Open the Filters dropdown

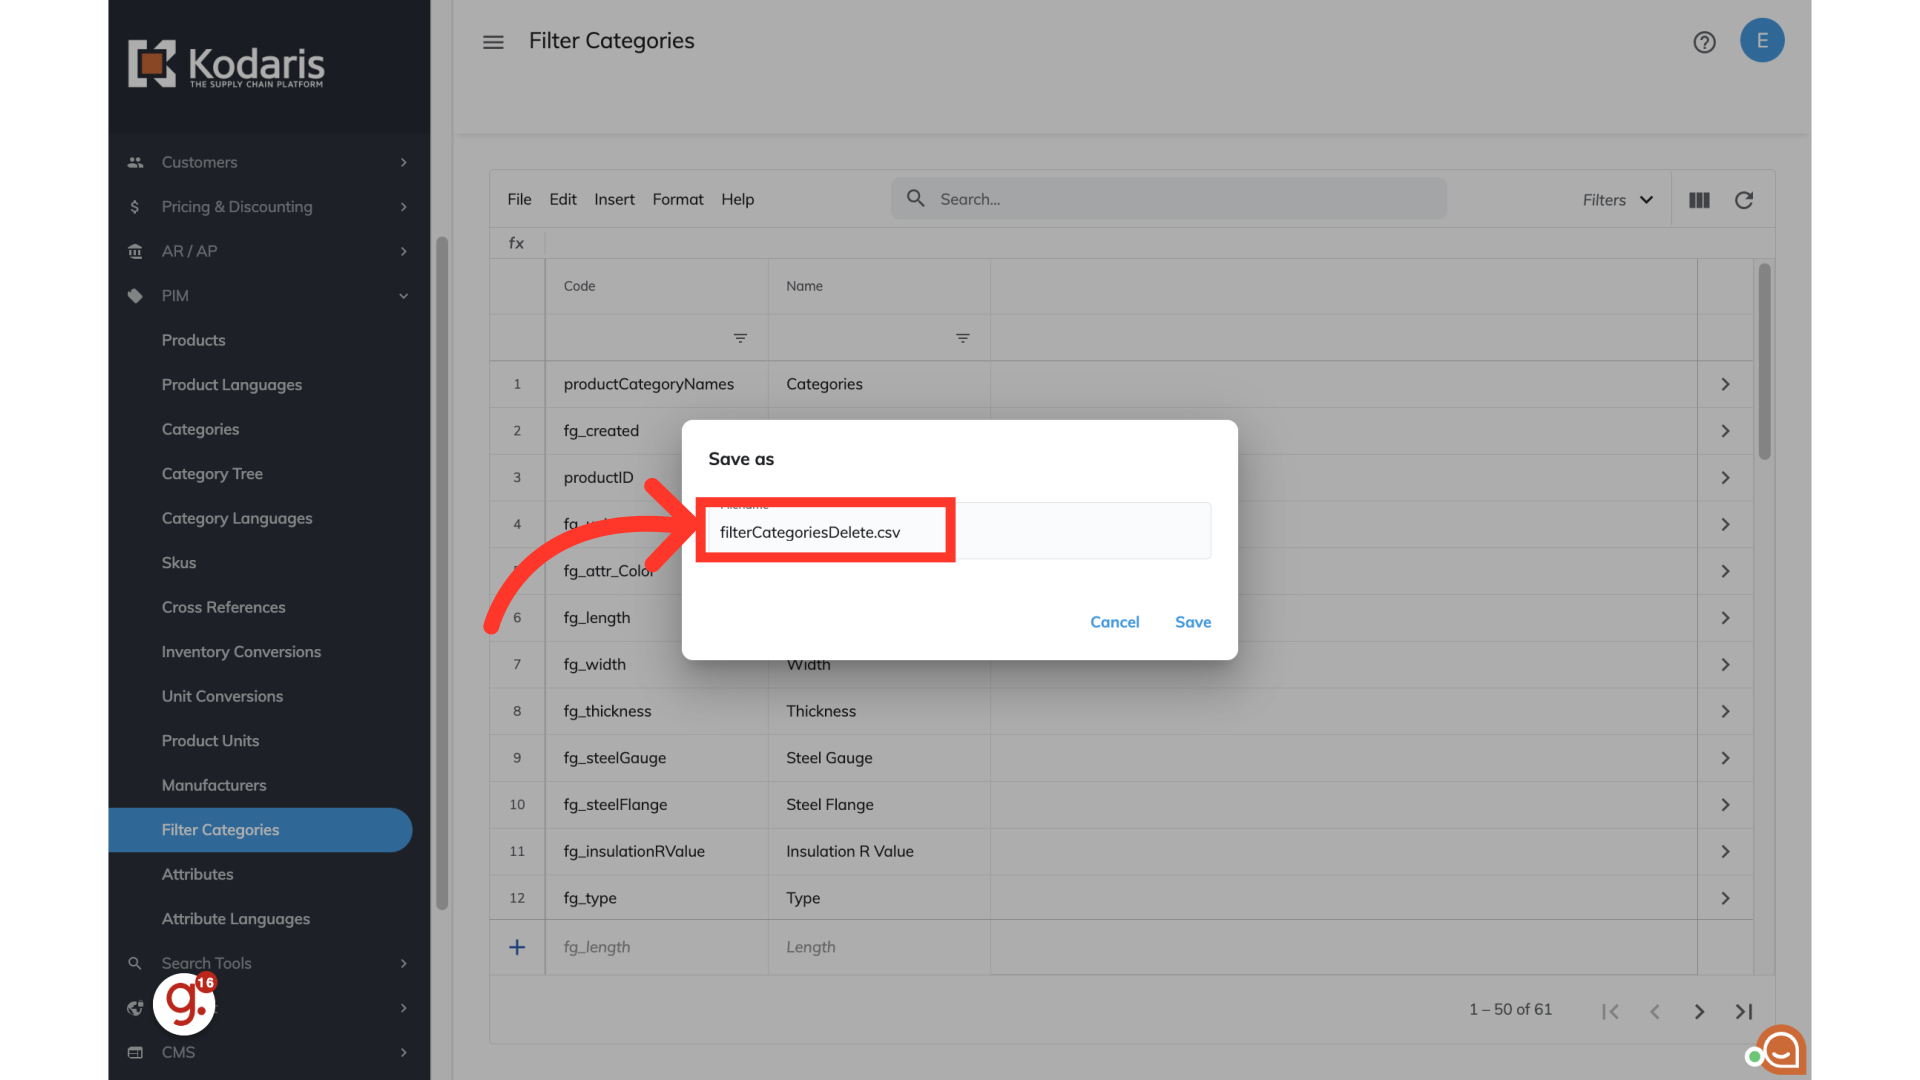coord(1617,200)
